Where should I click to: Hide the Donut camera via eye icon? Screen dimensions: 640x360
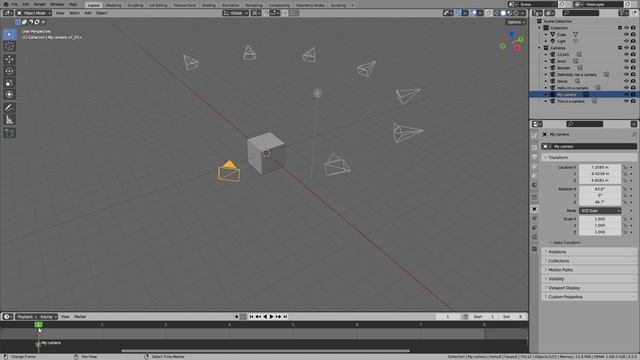pyautogui.click(x=626, y=81)
